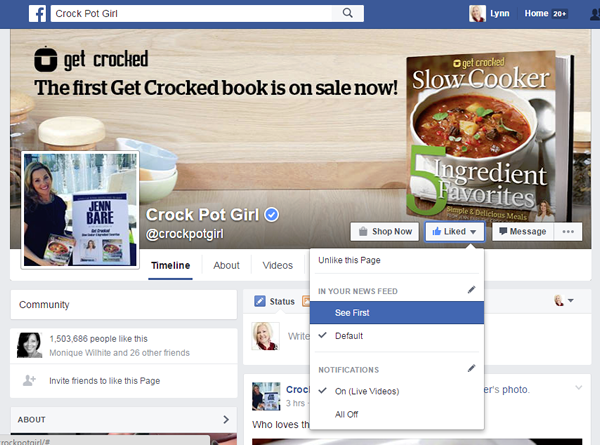Open the Liked dropdown button
This screenshot has width=600, height=445.
455,231
